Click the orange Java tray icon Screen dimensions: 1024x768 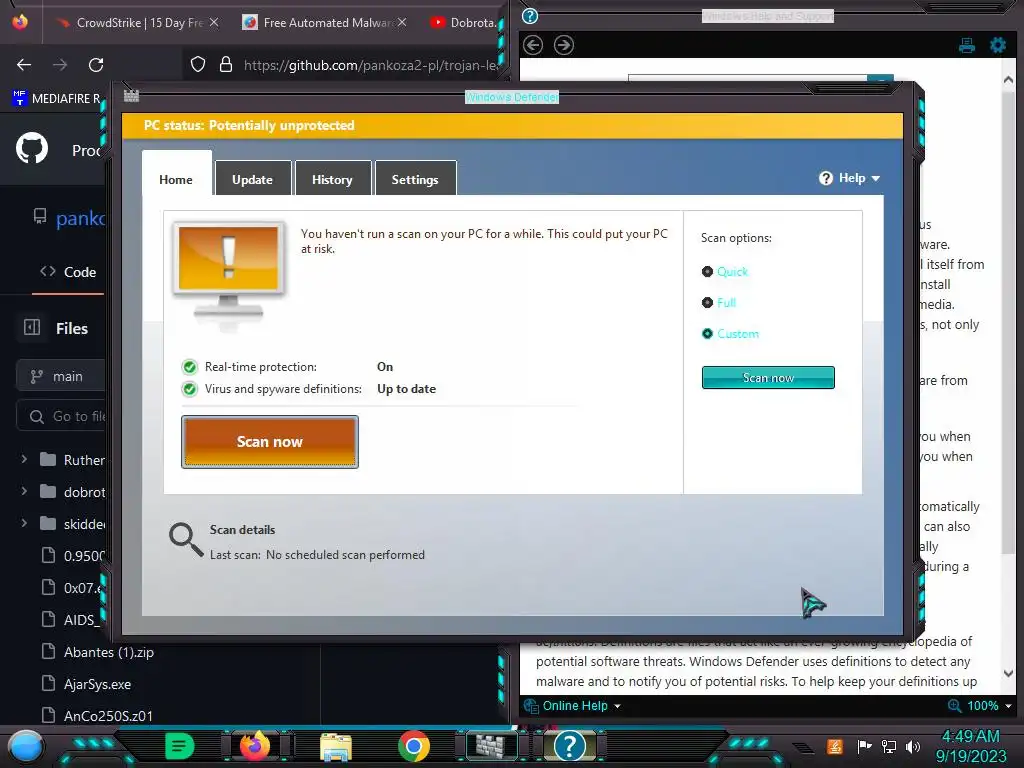coord(835,746)
